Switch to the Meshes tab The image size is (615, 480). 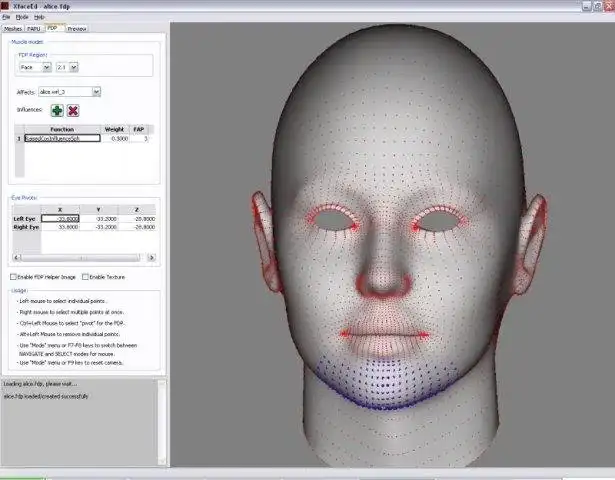13,29
